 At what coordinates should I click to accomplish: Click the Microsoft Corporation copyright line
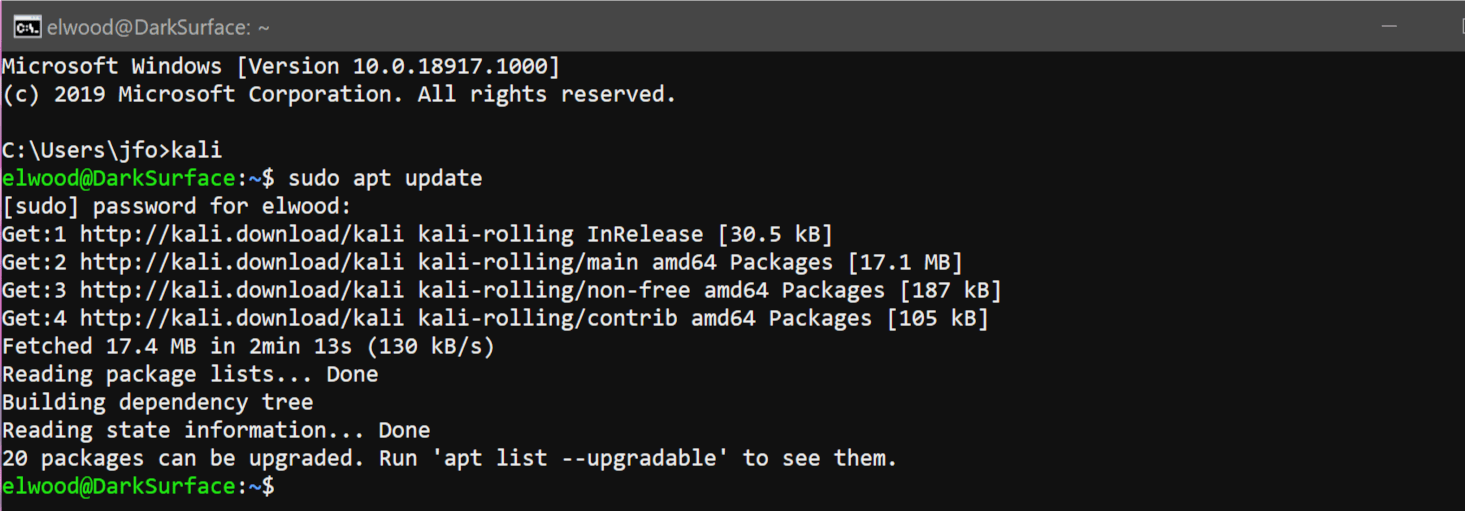tap(339, 95)
